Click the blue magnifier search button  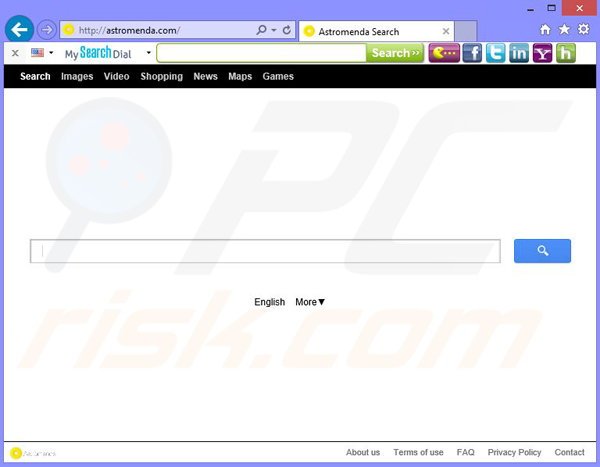point(542,251)
